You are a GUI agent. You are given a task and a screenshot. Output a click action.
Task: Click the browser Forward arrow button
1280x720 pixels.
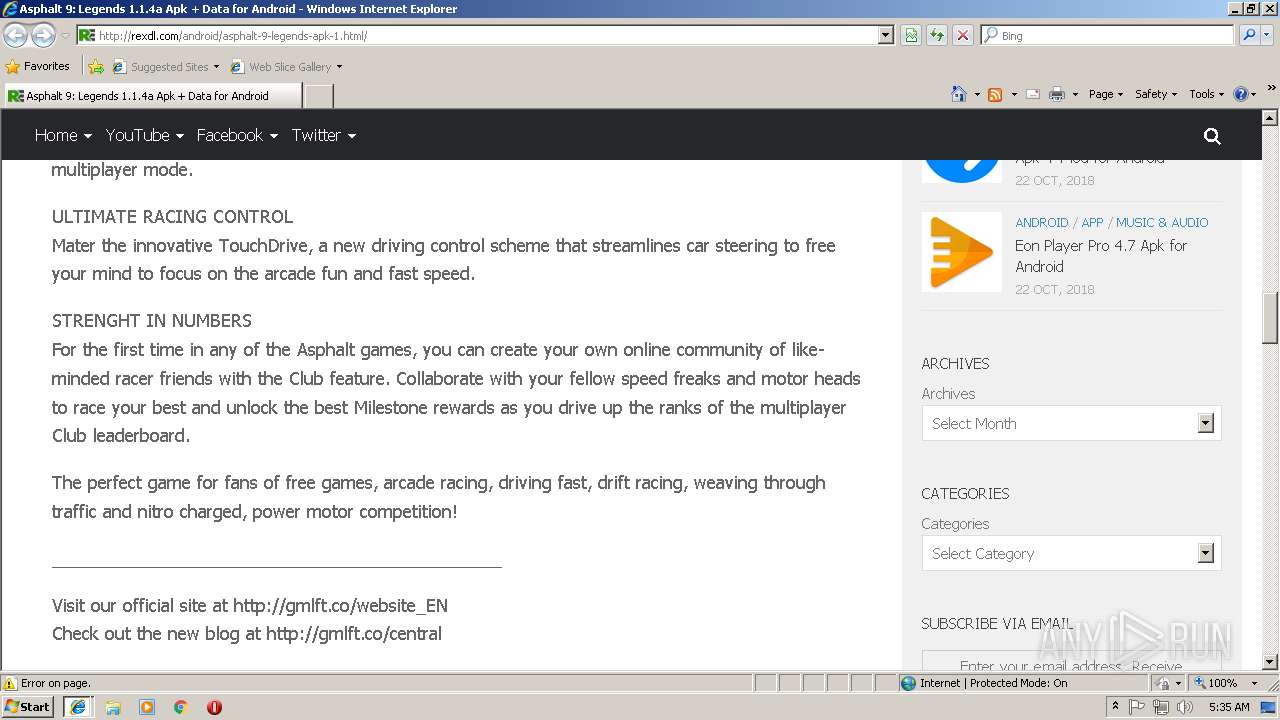point(43,36)
